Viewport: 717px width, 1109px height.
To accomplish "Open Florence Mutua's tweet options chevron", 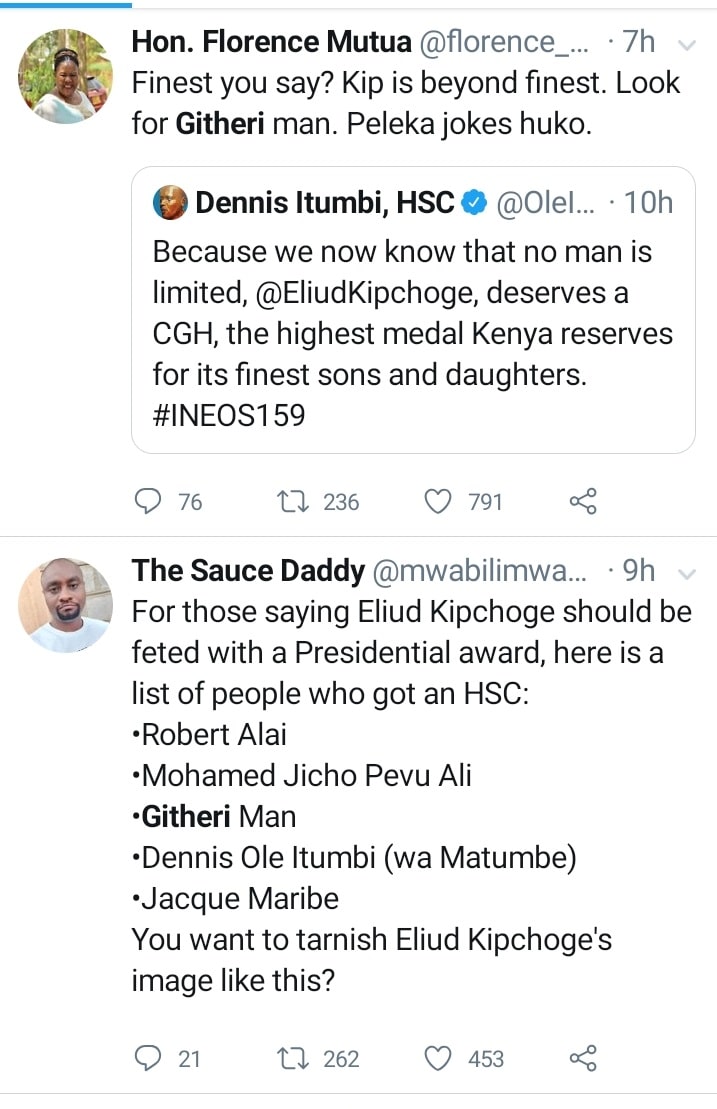I will coord(687,44).
